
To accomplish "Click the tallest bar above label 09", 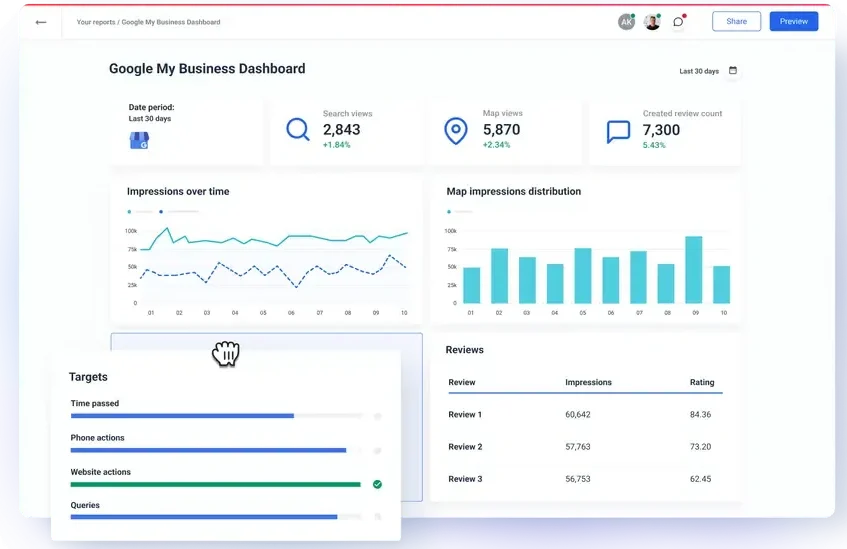I will click(694, 270).
